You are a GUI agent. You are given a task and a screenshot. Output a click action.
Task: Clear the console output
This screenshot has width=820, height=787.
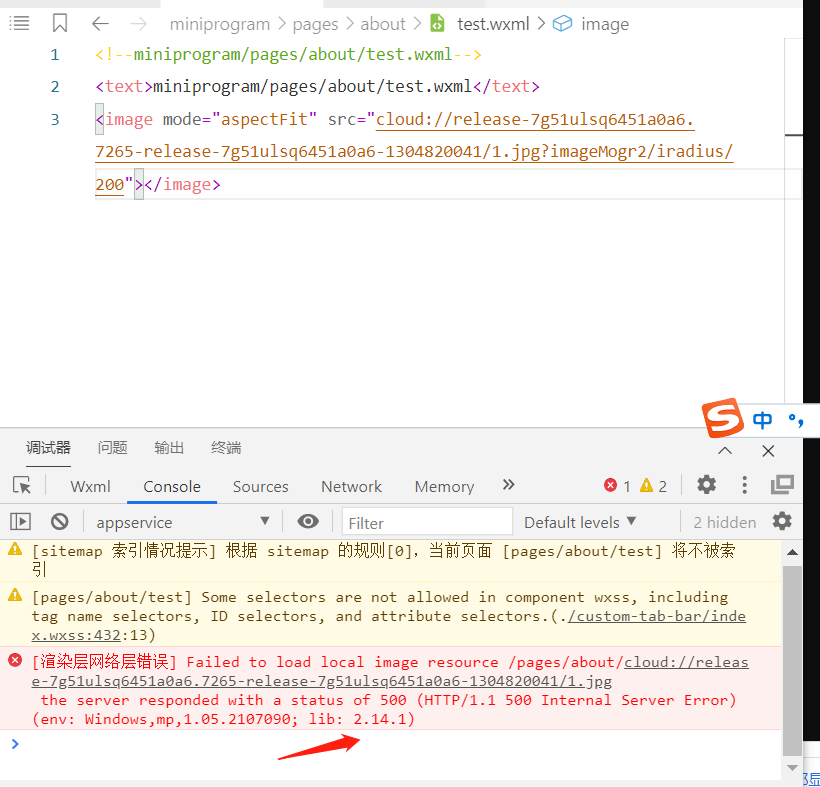click(60, 521)
